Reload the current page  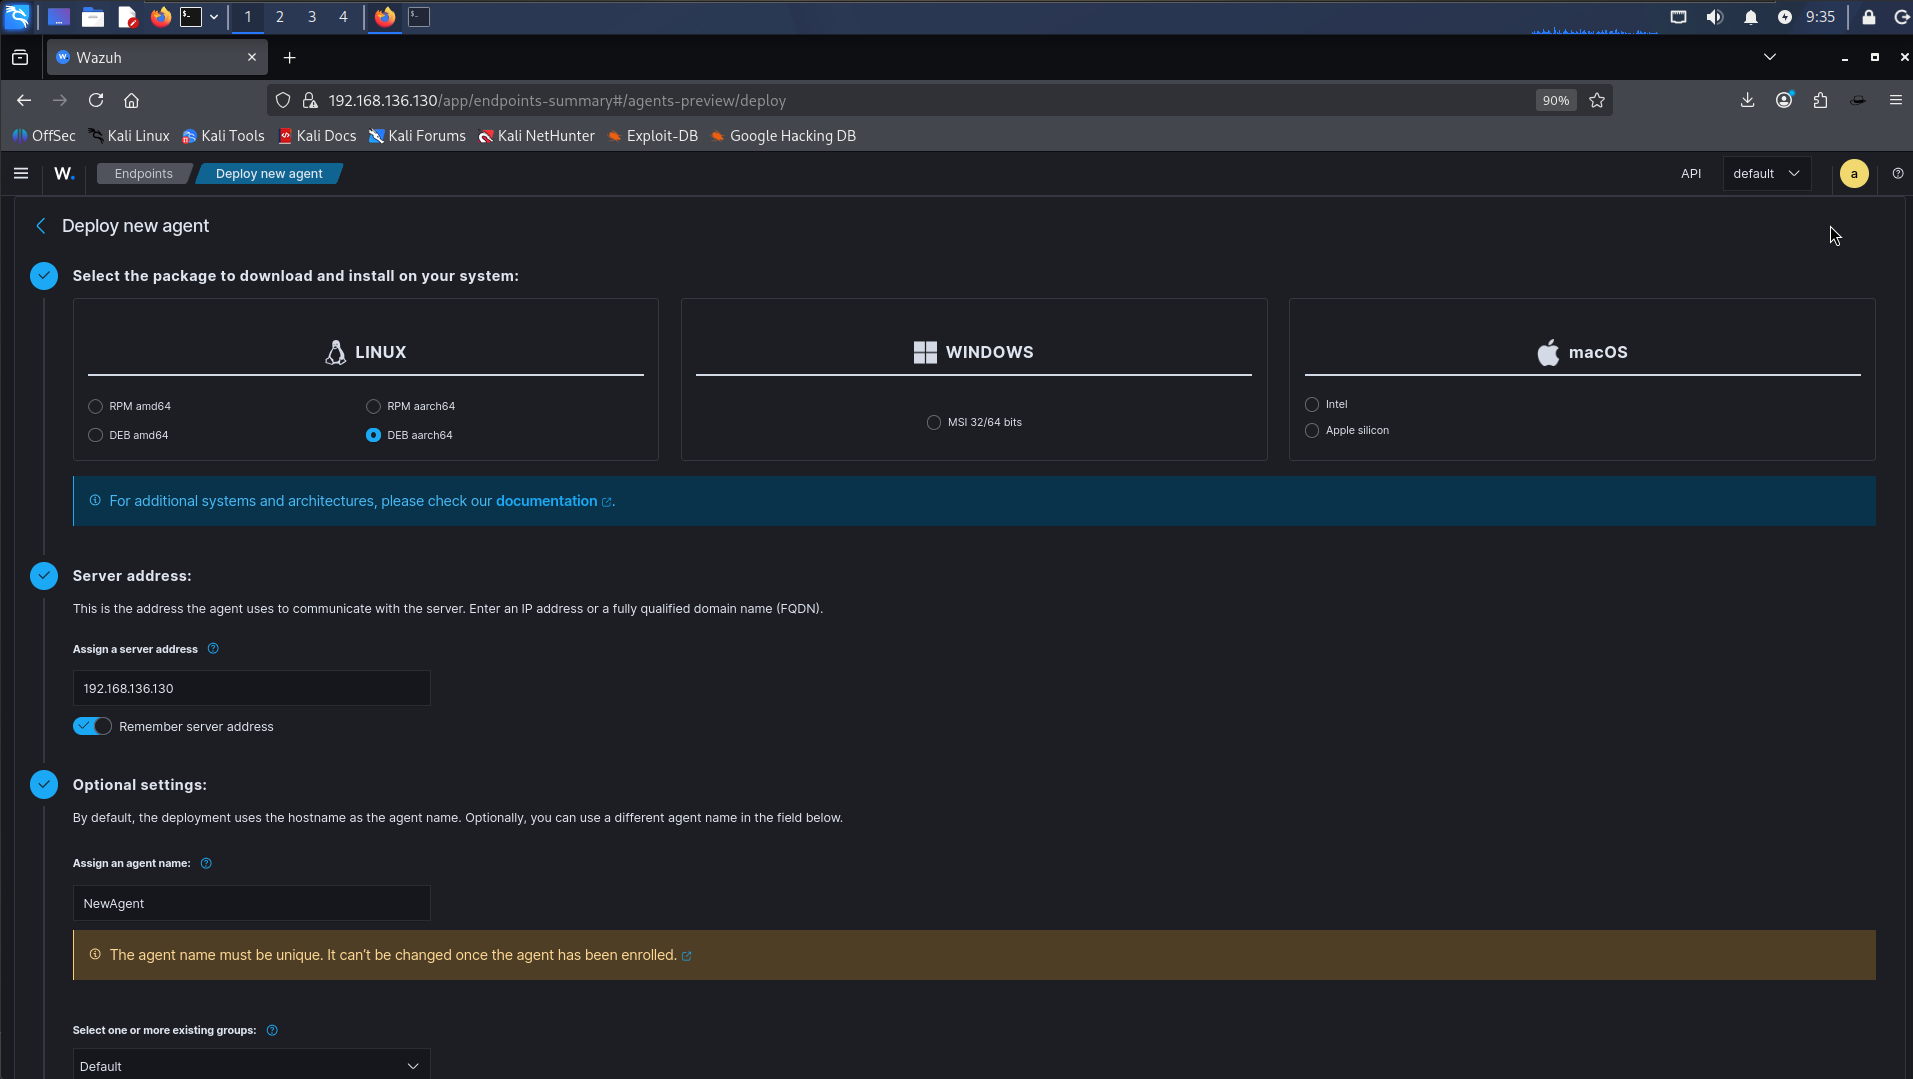coord(96,100)
